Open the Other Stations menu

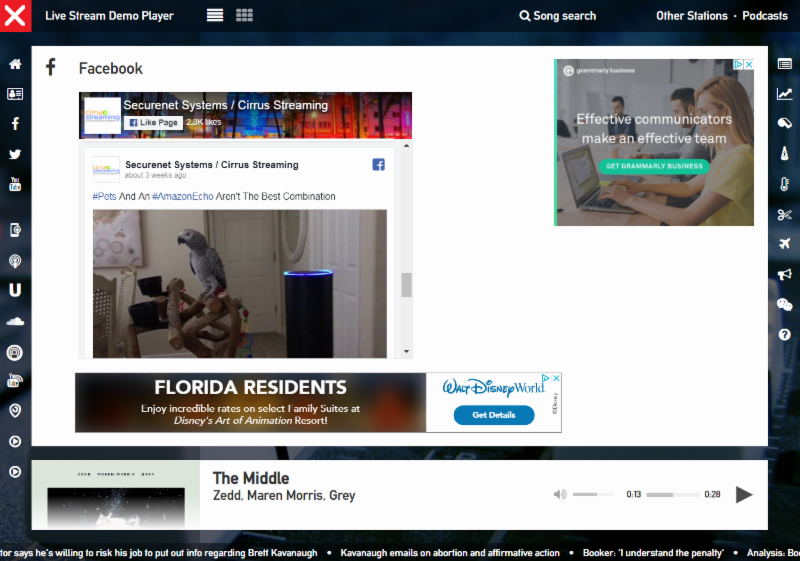[x=691, y=16]
